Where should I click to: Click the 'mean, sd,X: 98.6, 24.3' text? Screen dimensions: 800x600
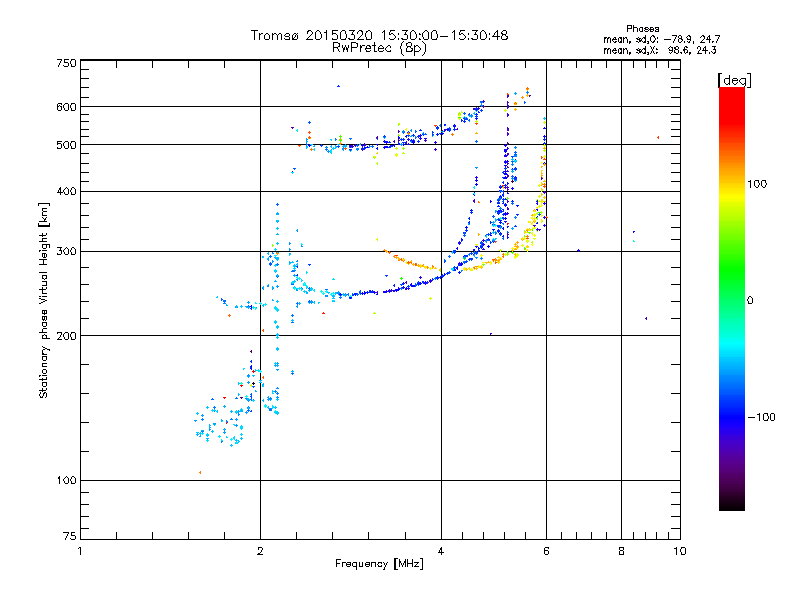point(660,50)
